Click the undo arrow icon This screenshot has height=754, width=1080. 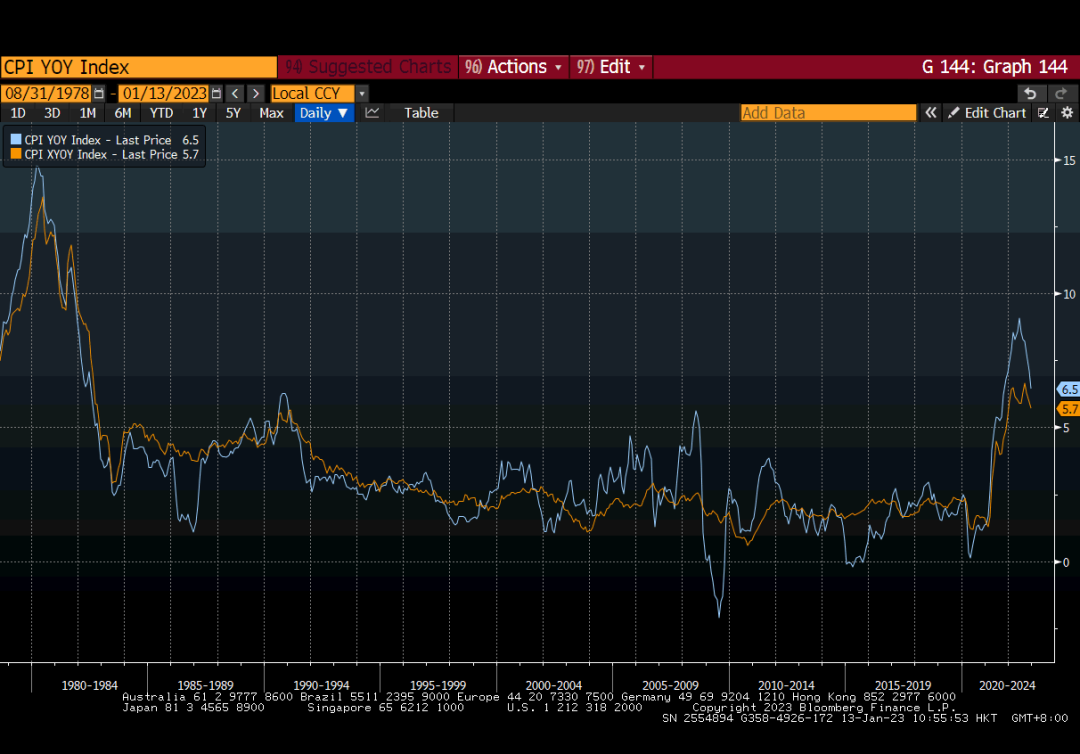click(x=1029, y=93)
